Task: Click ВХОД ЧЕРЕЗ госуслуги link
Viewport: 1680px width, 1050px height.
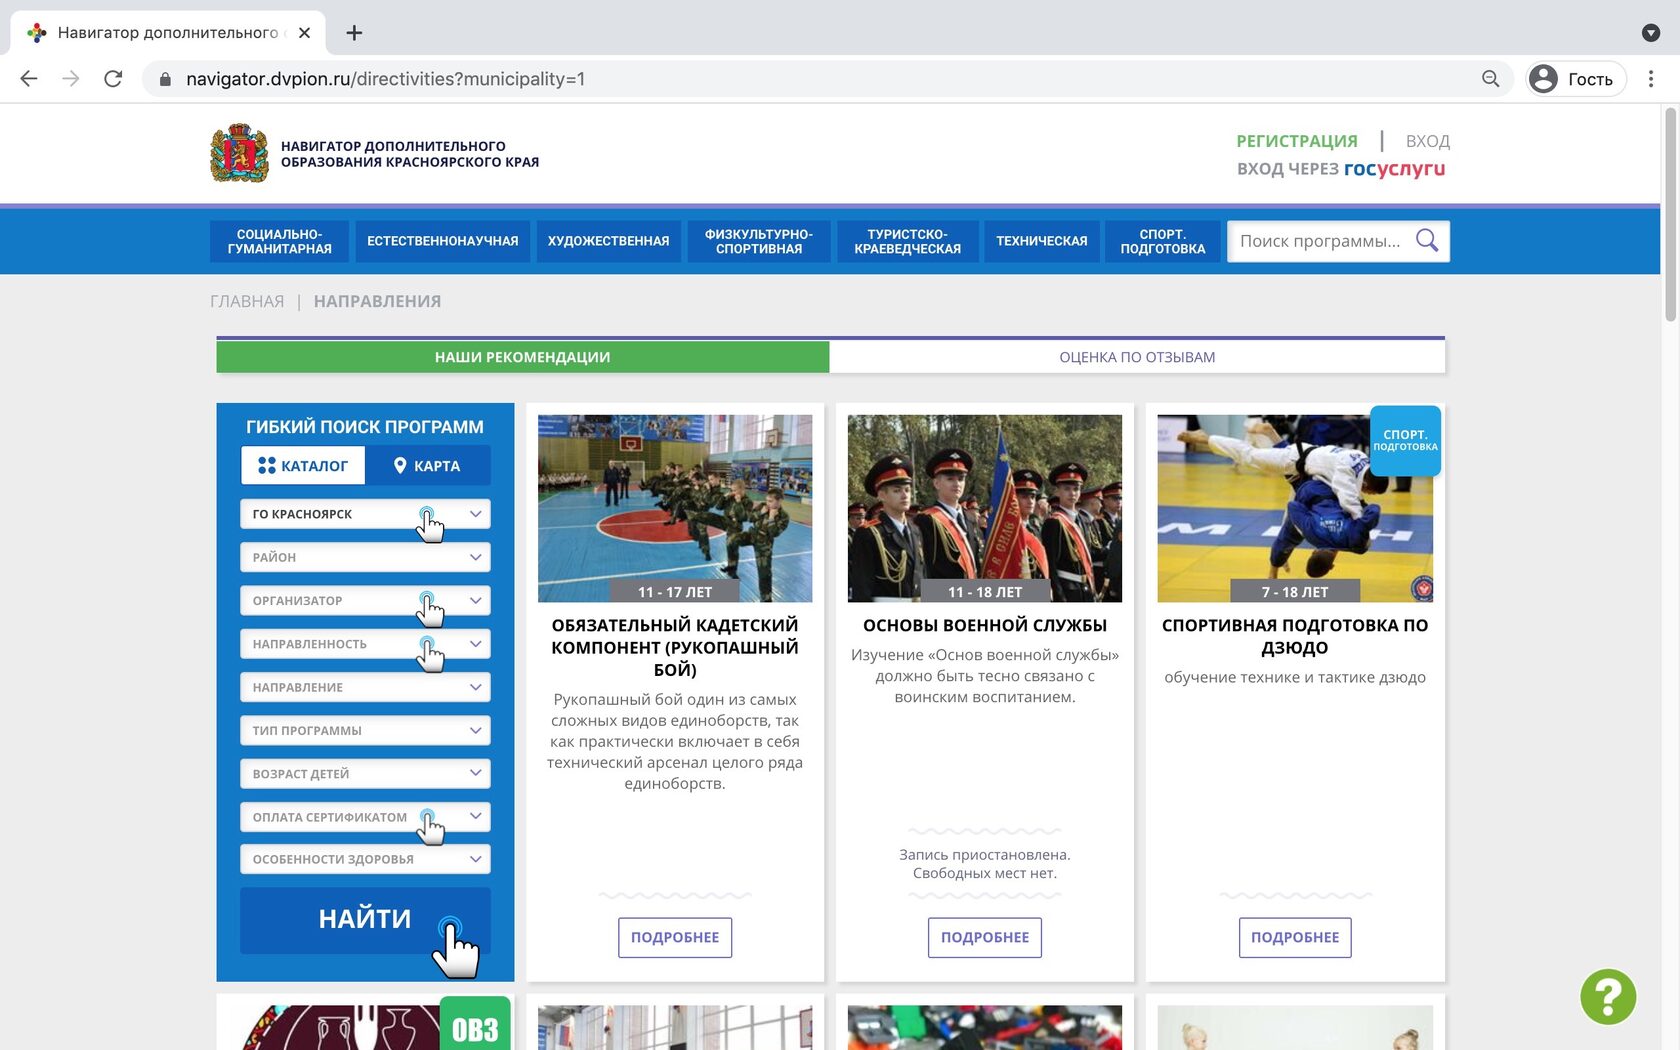Action: 1341,169
